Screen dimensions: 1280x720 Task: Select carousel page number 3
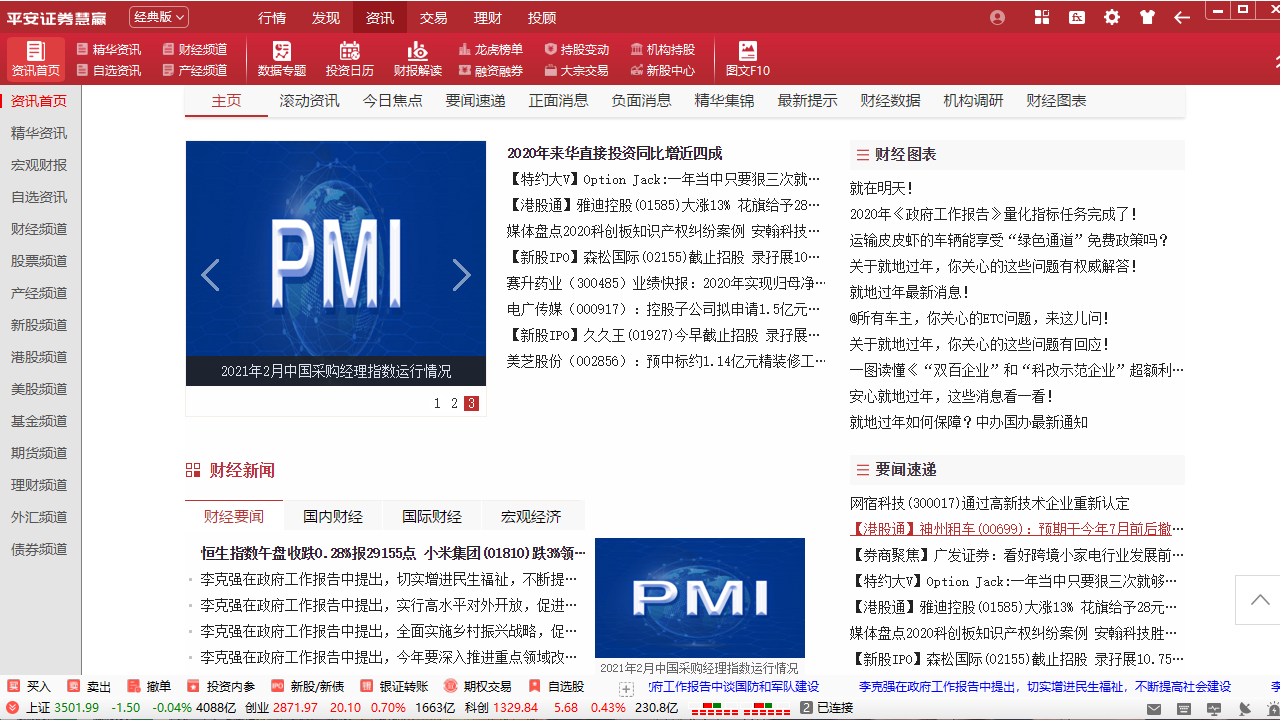tap(471, 403)
